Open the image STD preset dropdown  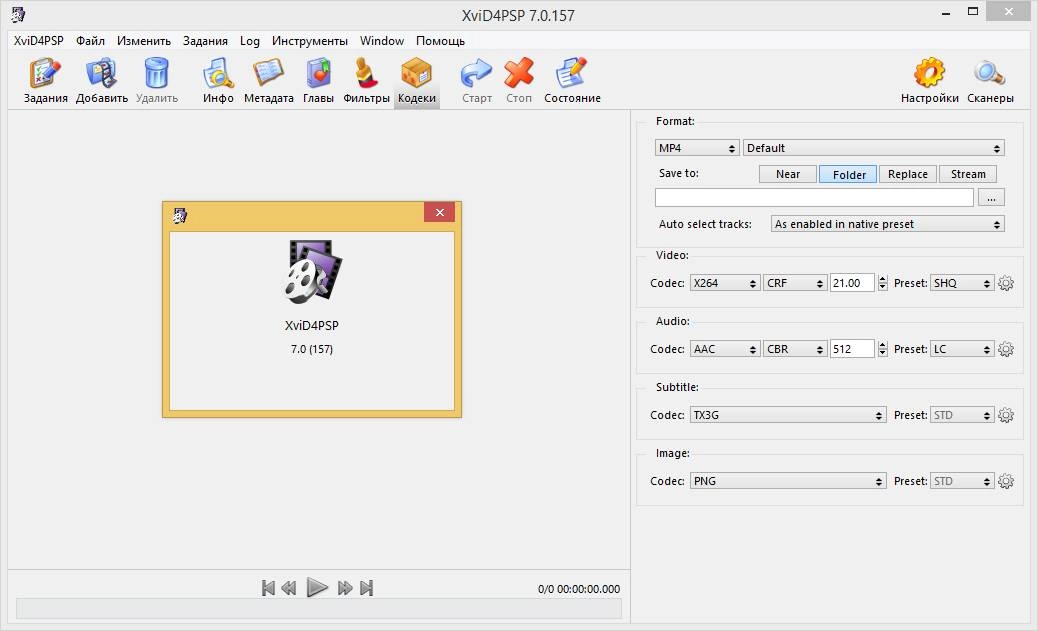[x=961, y=481]
